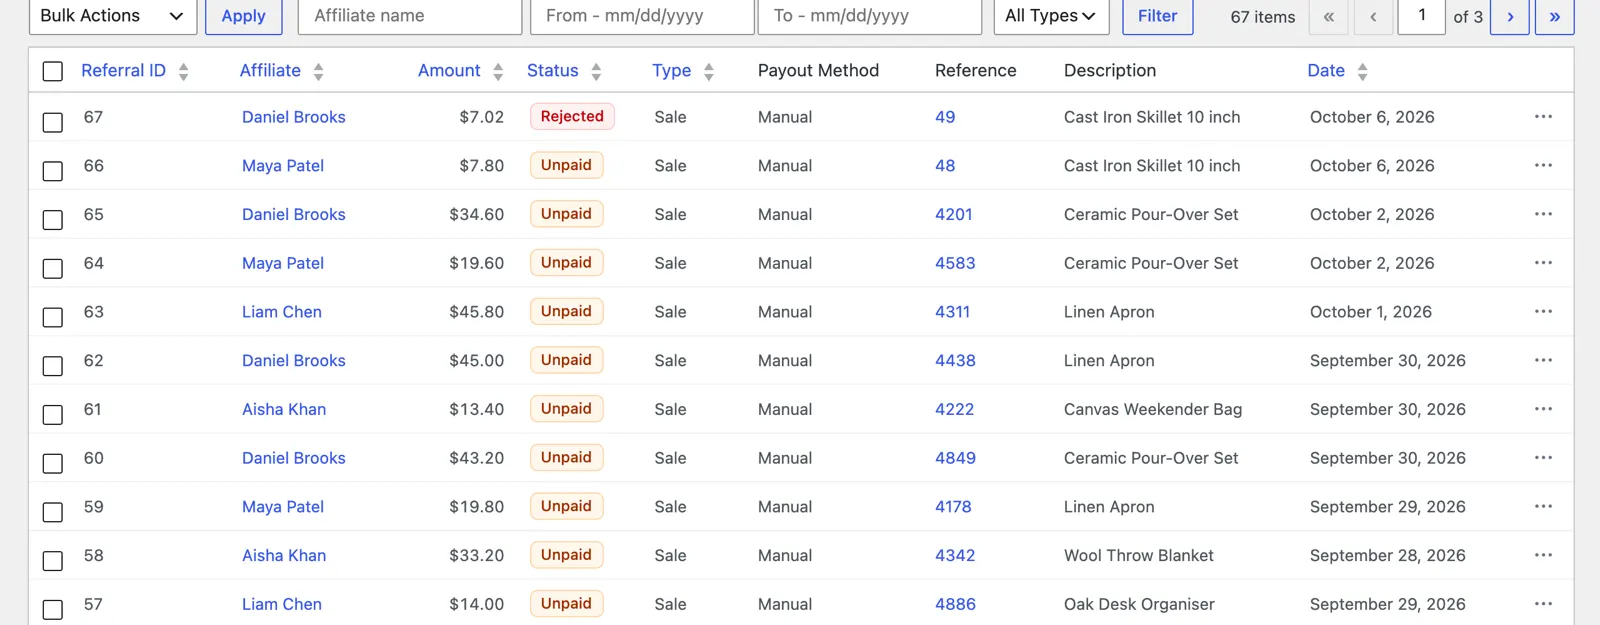Go to next page of referrals
1600x625 pixels.
pyautogui.click(x=1510, y=16)
